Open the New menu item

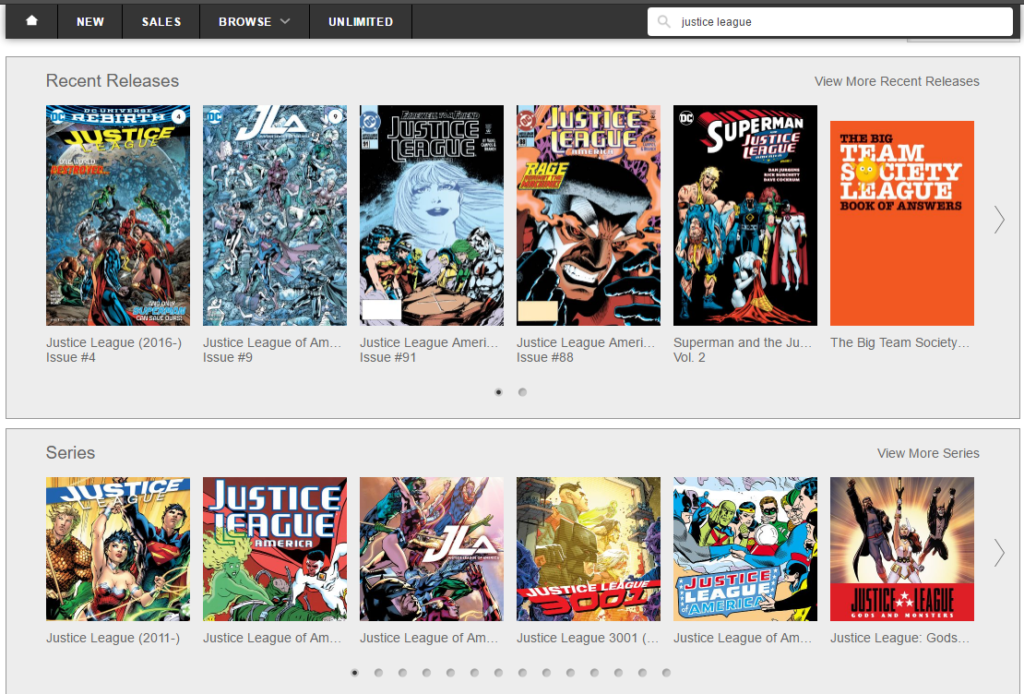click(90, 21)
